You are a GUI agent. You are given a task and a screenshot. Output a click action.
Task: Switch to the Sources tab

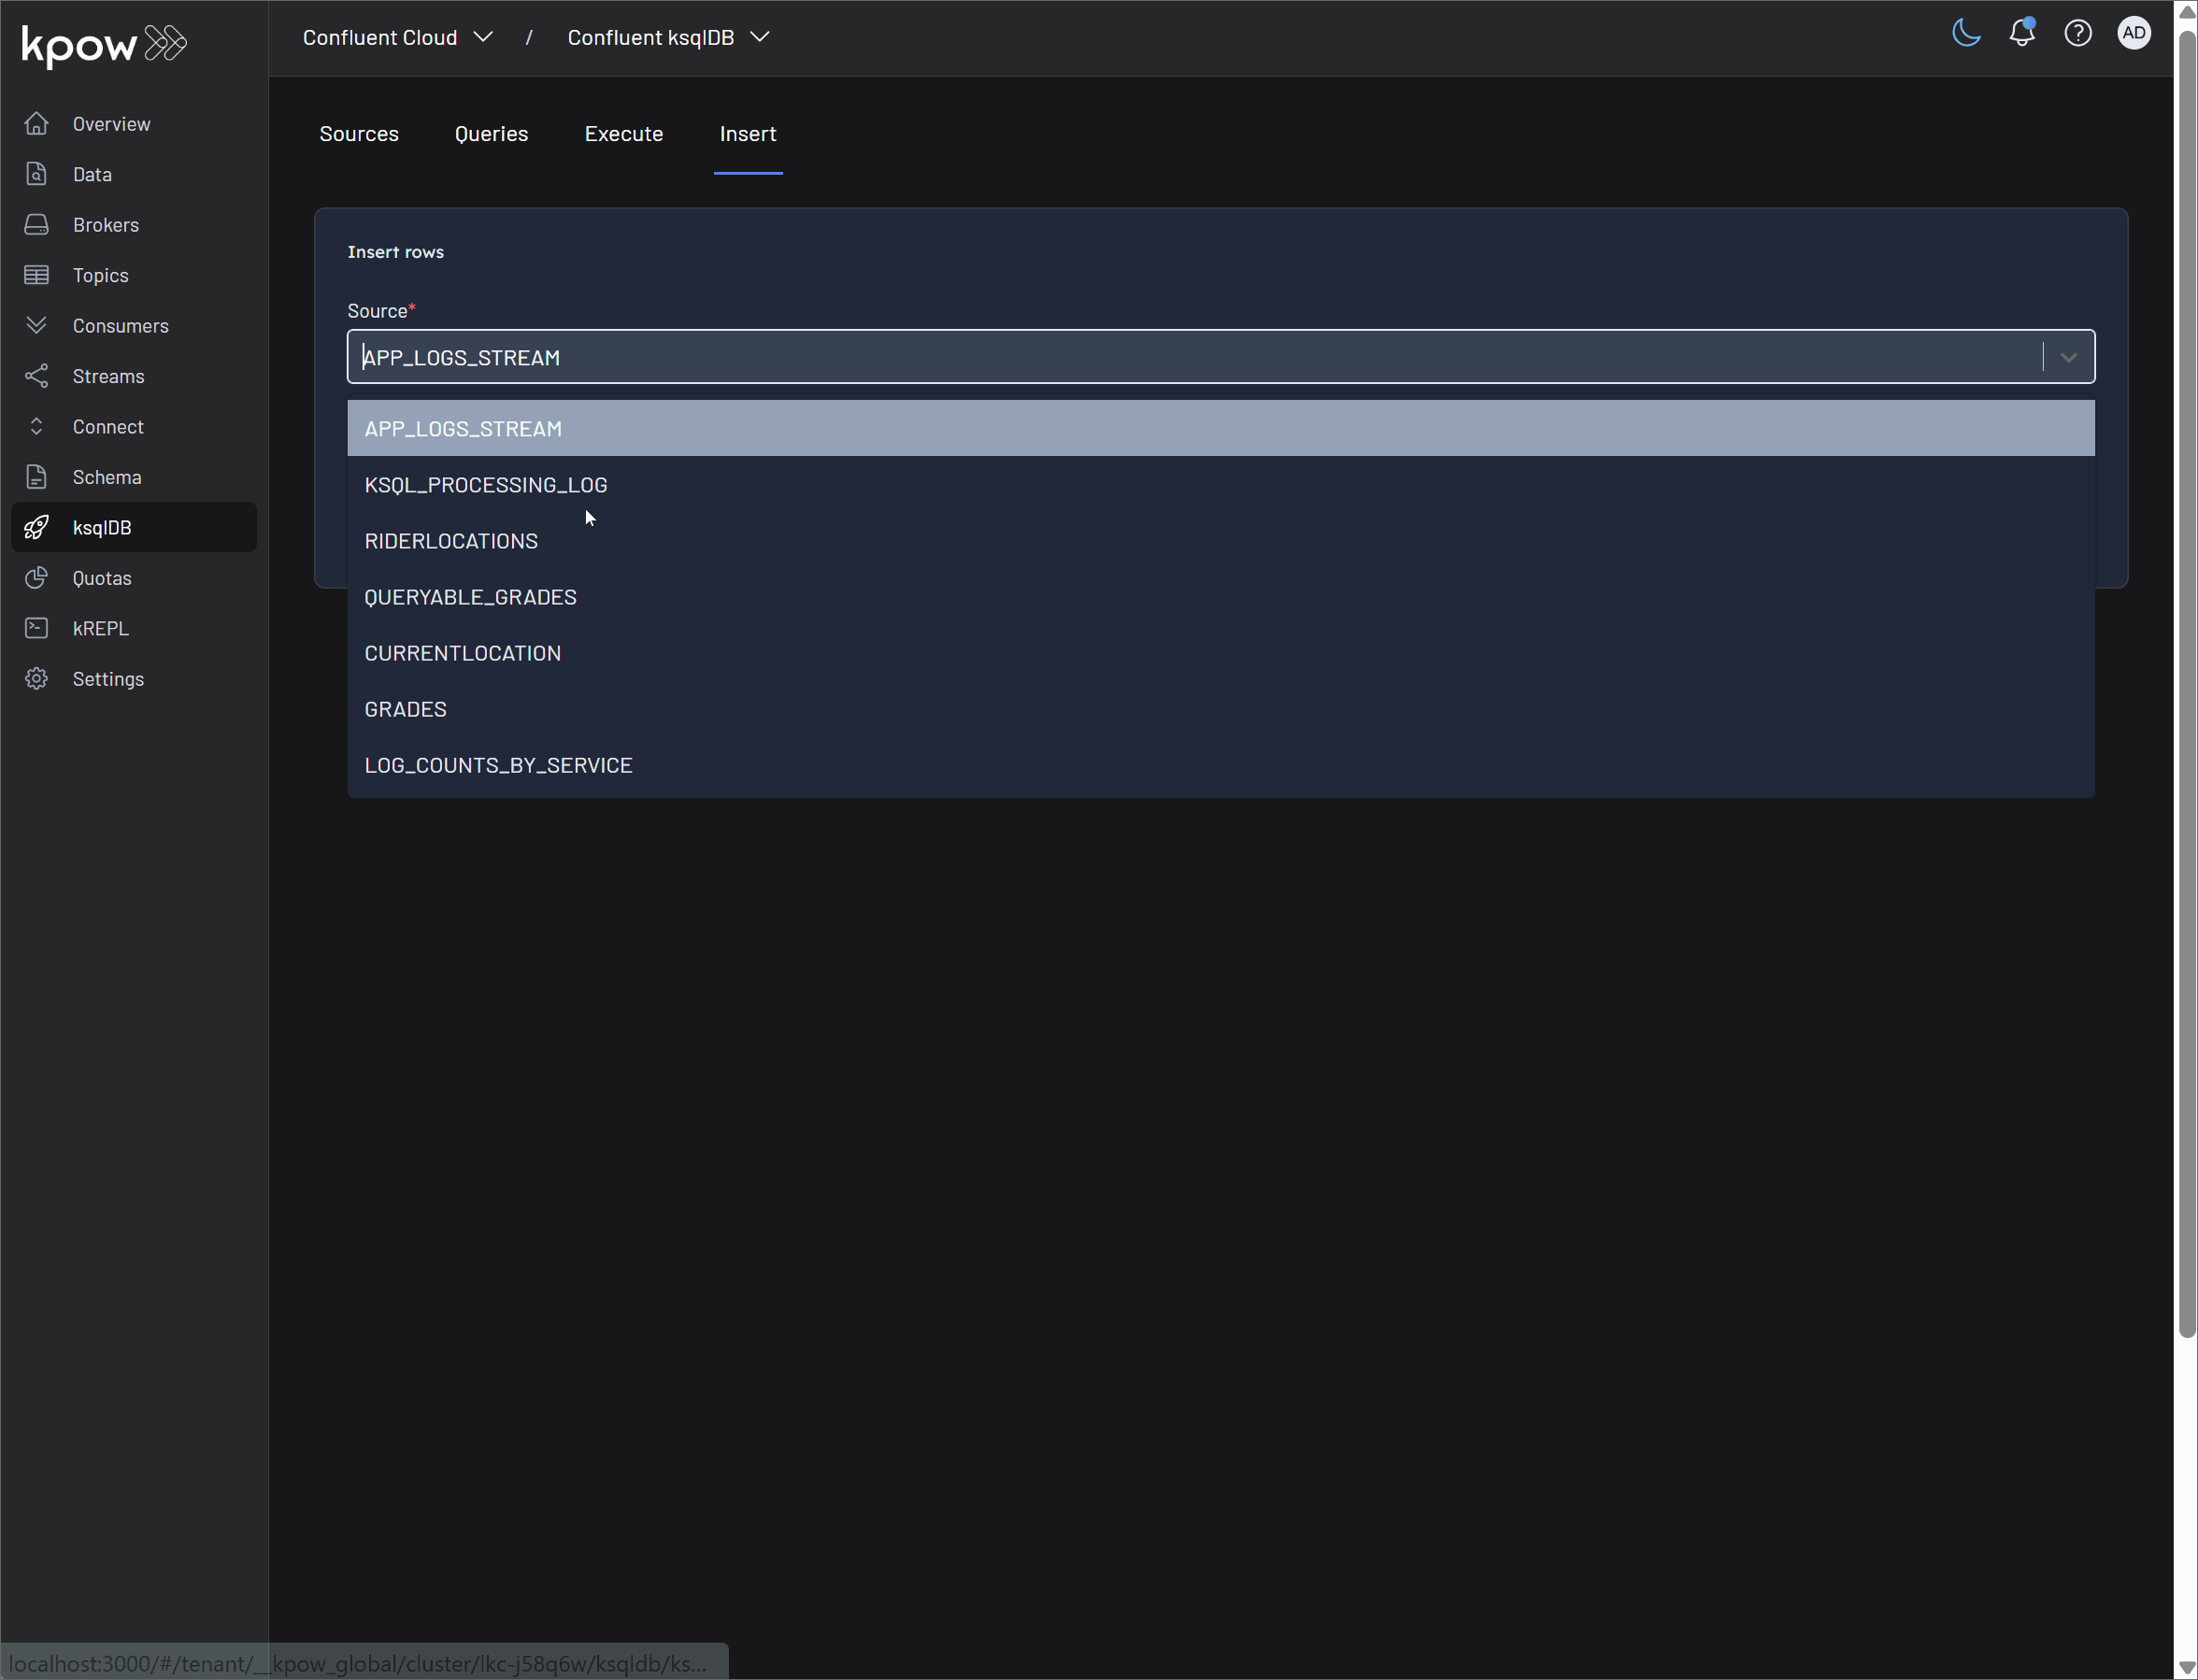point(359,134)
